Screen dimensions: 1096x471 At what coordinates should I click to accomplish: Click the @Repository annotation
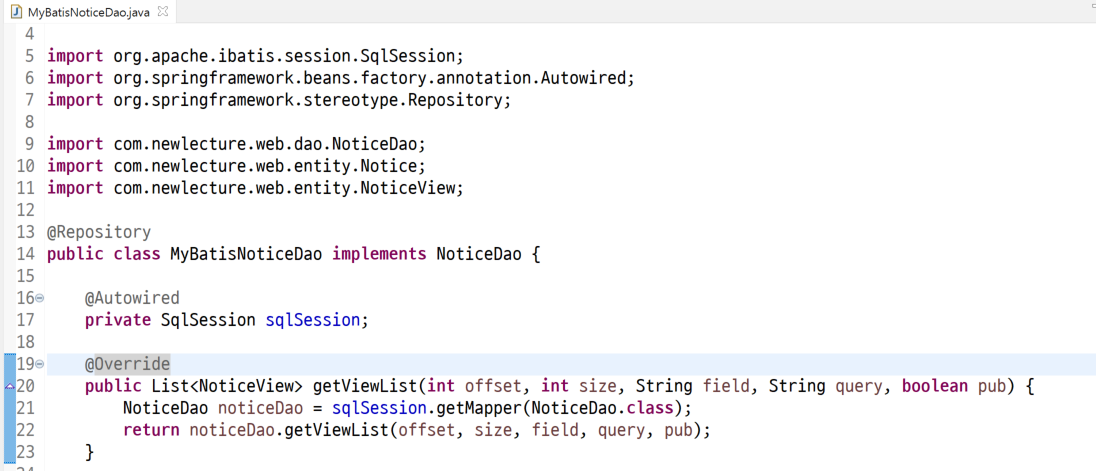pyautogui.click(x=99, y=232)
